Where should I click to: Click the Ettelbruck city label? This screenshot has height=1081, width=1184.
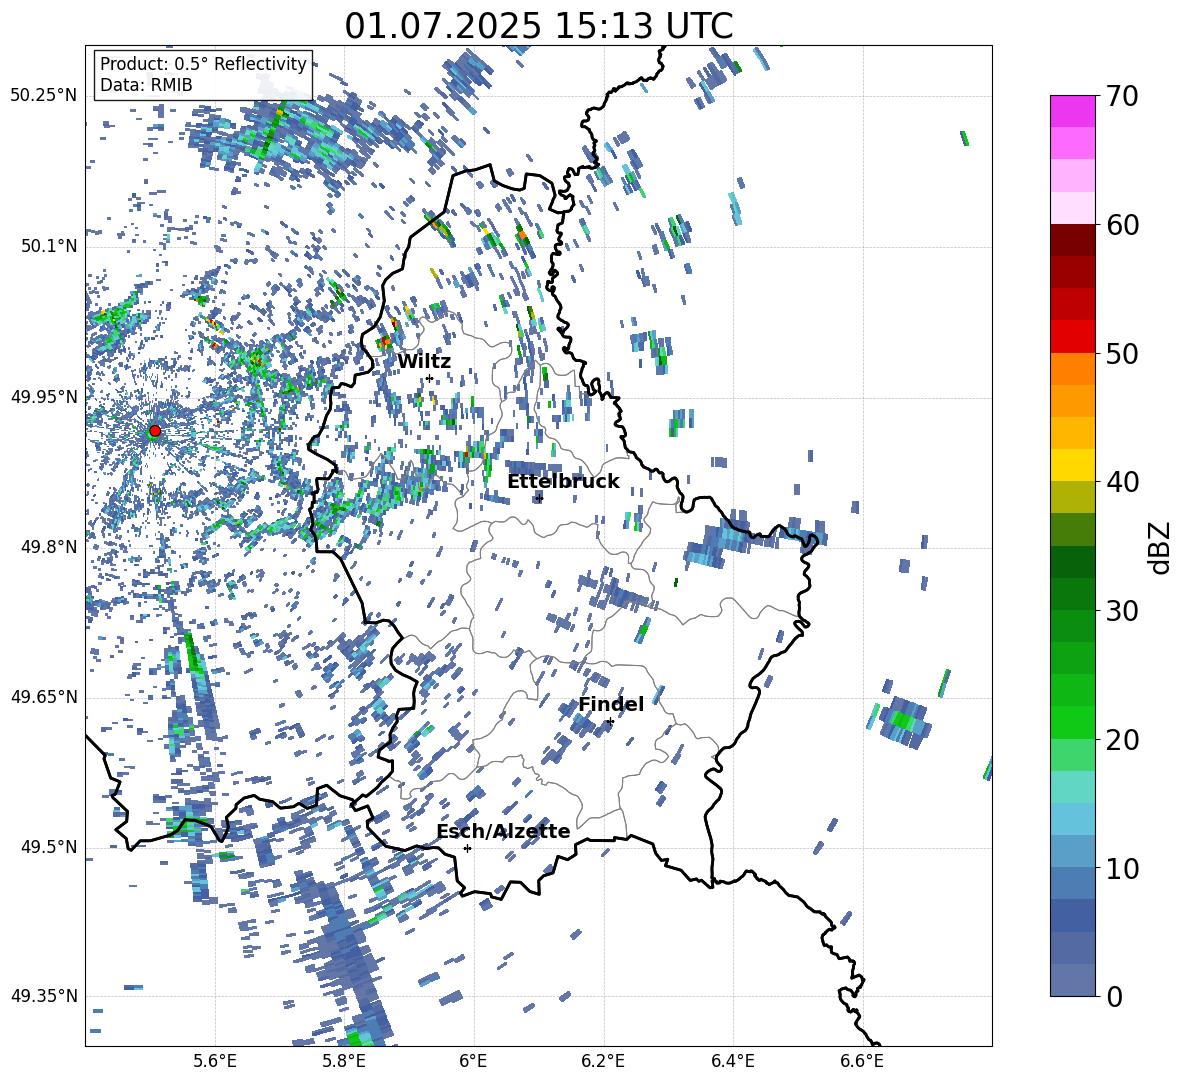click(x=563, y=482)
